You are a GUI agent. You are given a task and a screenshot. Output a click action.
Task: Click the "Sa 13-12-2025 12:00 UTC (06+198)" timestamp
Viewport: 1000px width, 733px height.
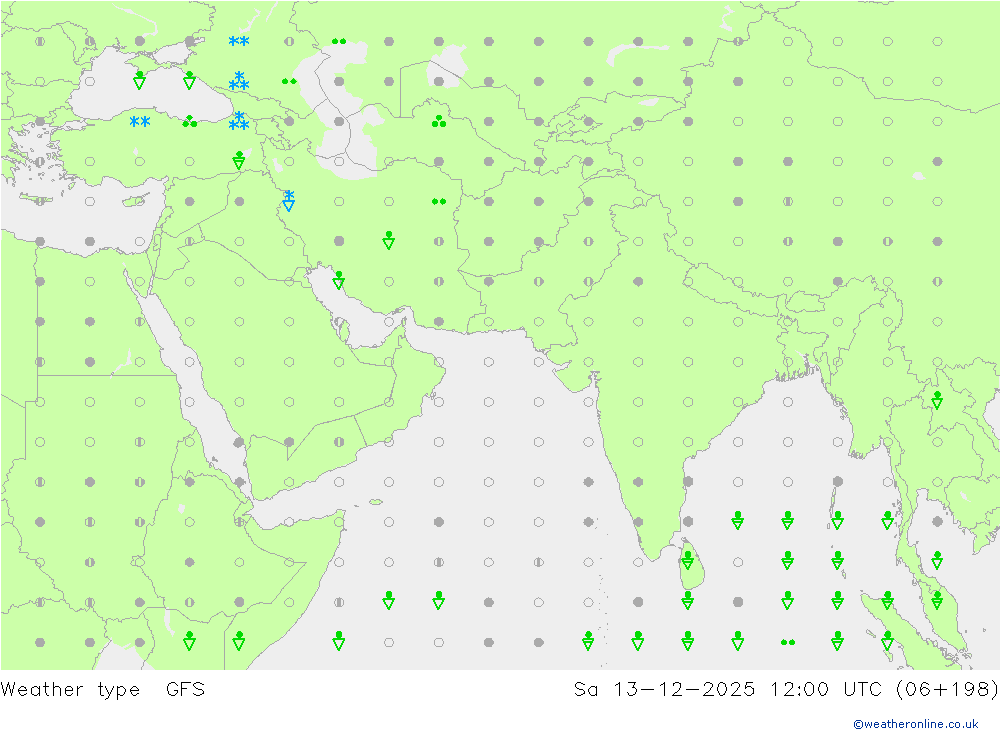click(x=786, y=690)
